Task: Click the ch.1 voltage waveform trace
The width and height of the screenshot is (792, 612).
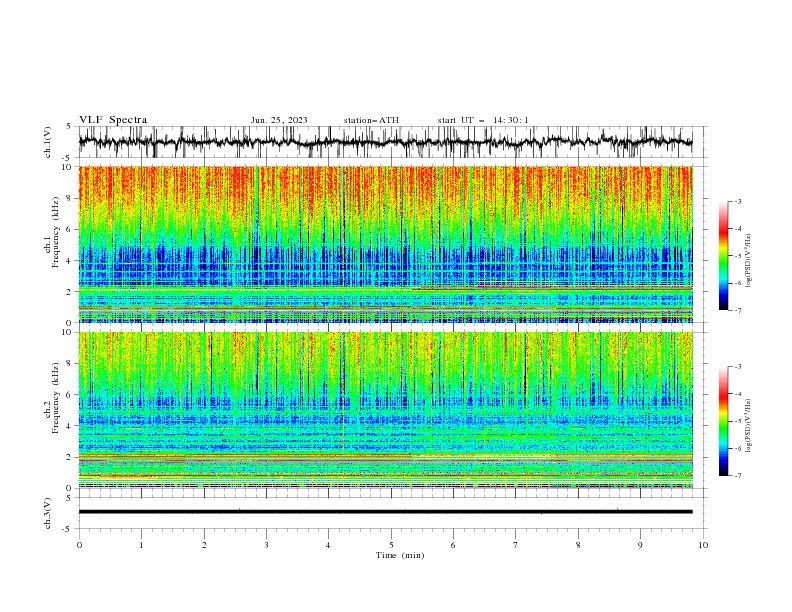Action: (385, 142)
